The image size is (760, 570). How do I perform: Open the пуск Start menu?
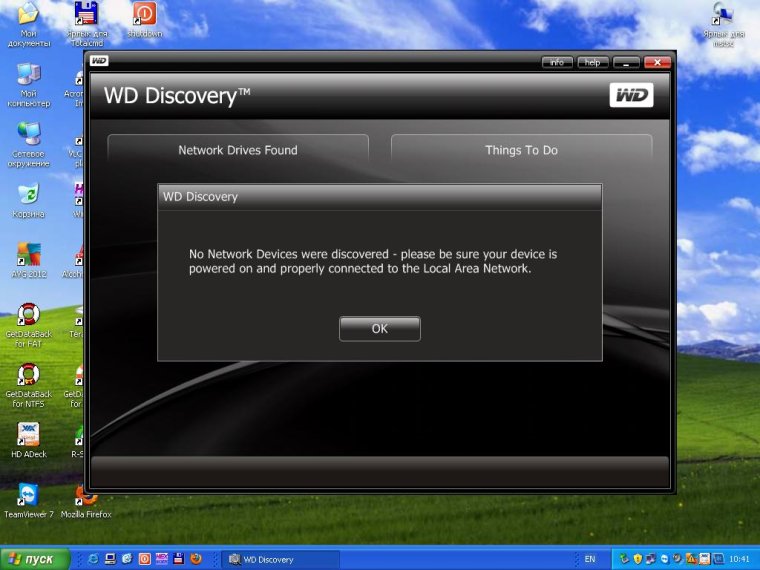(x=35, y=559)
